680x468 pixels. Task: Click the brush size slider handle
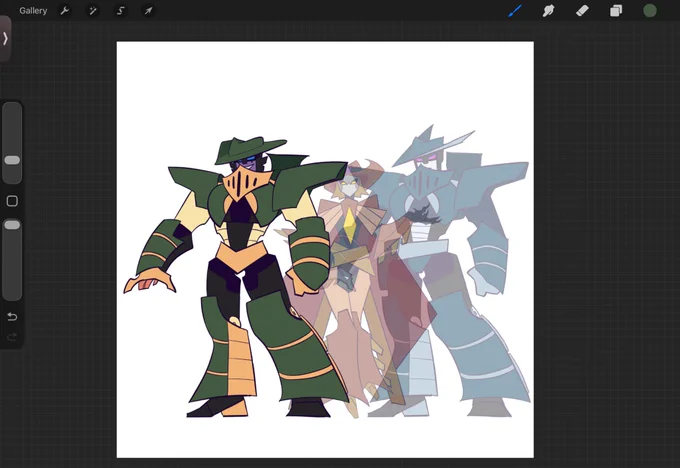(x=12, y=160)
